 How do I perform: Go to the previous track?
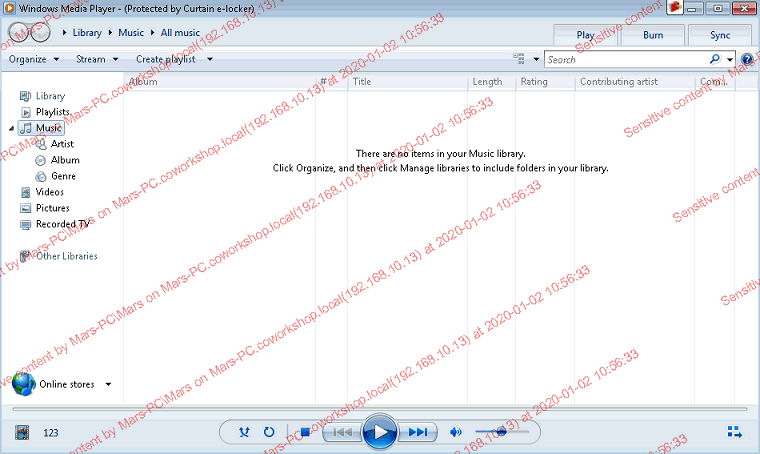tap(341, 432)
